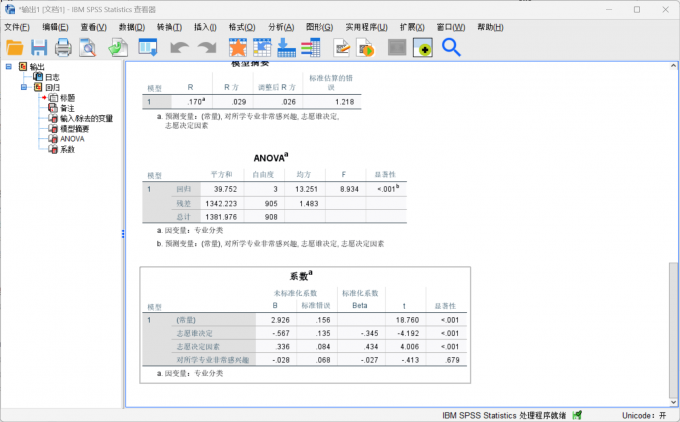The height and width of the screenshot is (422, 680).
Task: Select 标题 in the outline tree
Action: coord(67,98)
